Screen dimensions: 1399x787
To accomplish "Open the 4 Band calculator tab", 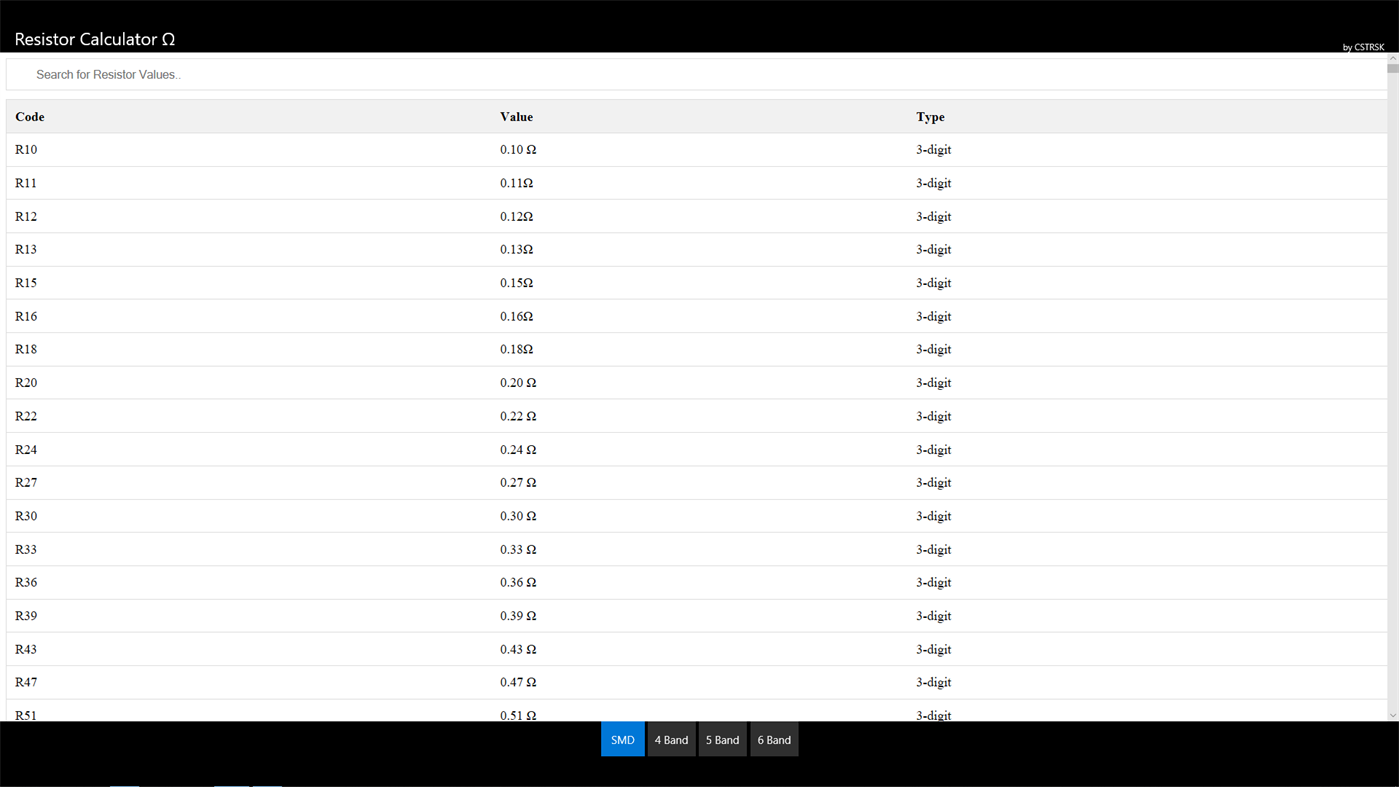I will [x=671, y=740].
